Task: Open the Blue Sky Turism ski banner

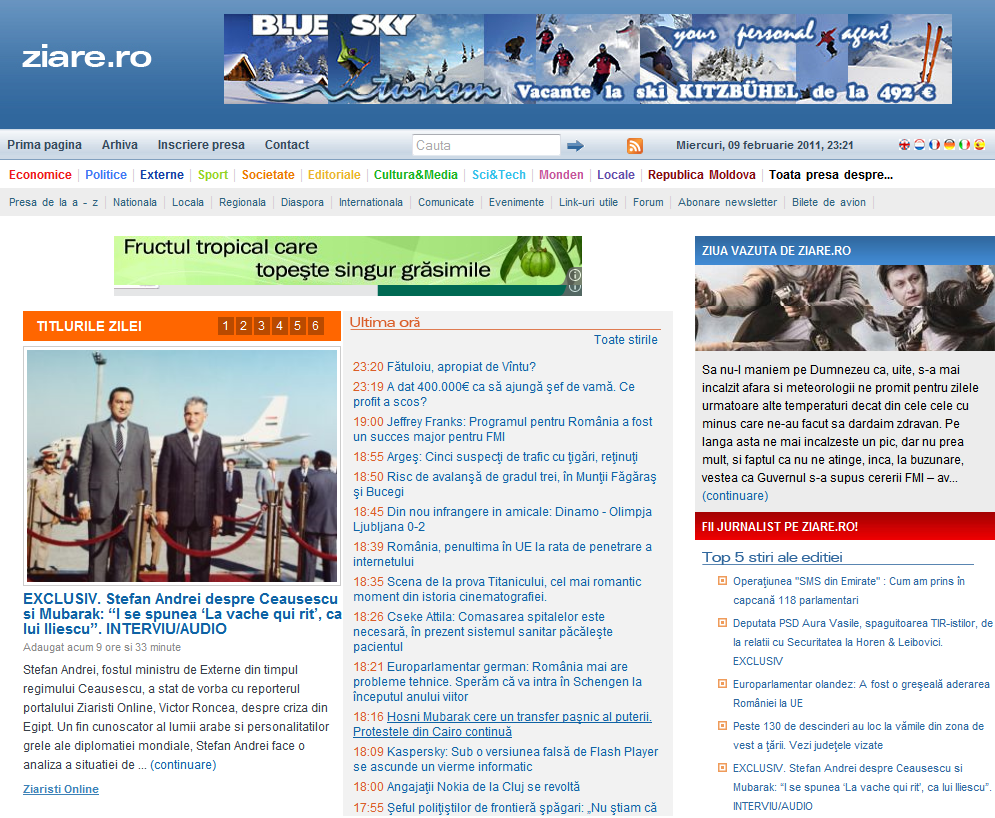Action: coord(588,59)
